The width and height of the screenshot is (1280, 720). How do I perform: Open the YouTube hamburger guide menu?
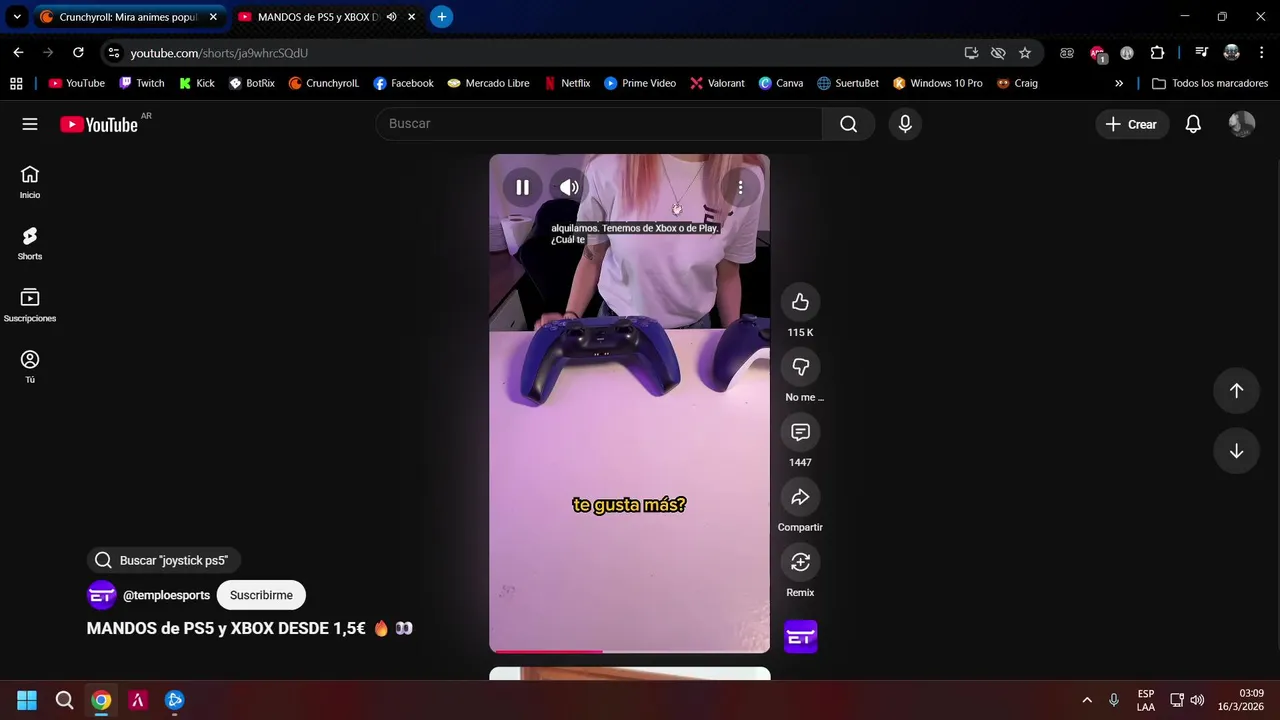(30, 124)
